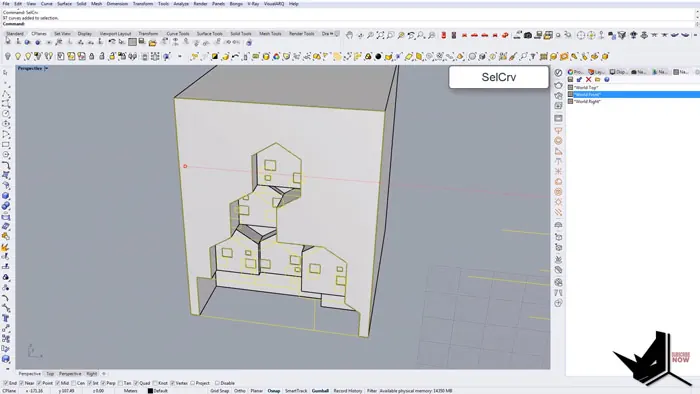Viewport: 700px width, 394px height.
Task: Toggle SmartTrack in status bar
Action: (x=296, y=391)
